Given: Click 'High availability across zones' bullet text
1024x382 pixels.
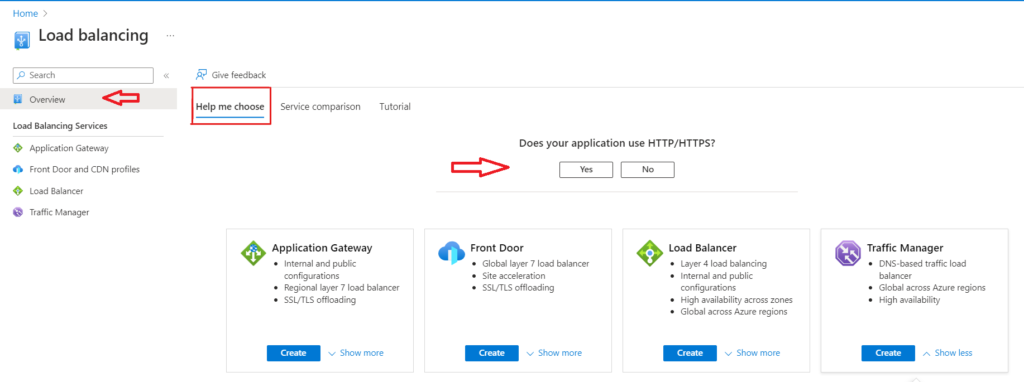Looking at the screenshot, I should coord(737,300).
